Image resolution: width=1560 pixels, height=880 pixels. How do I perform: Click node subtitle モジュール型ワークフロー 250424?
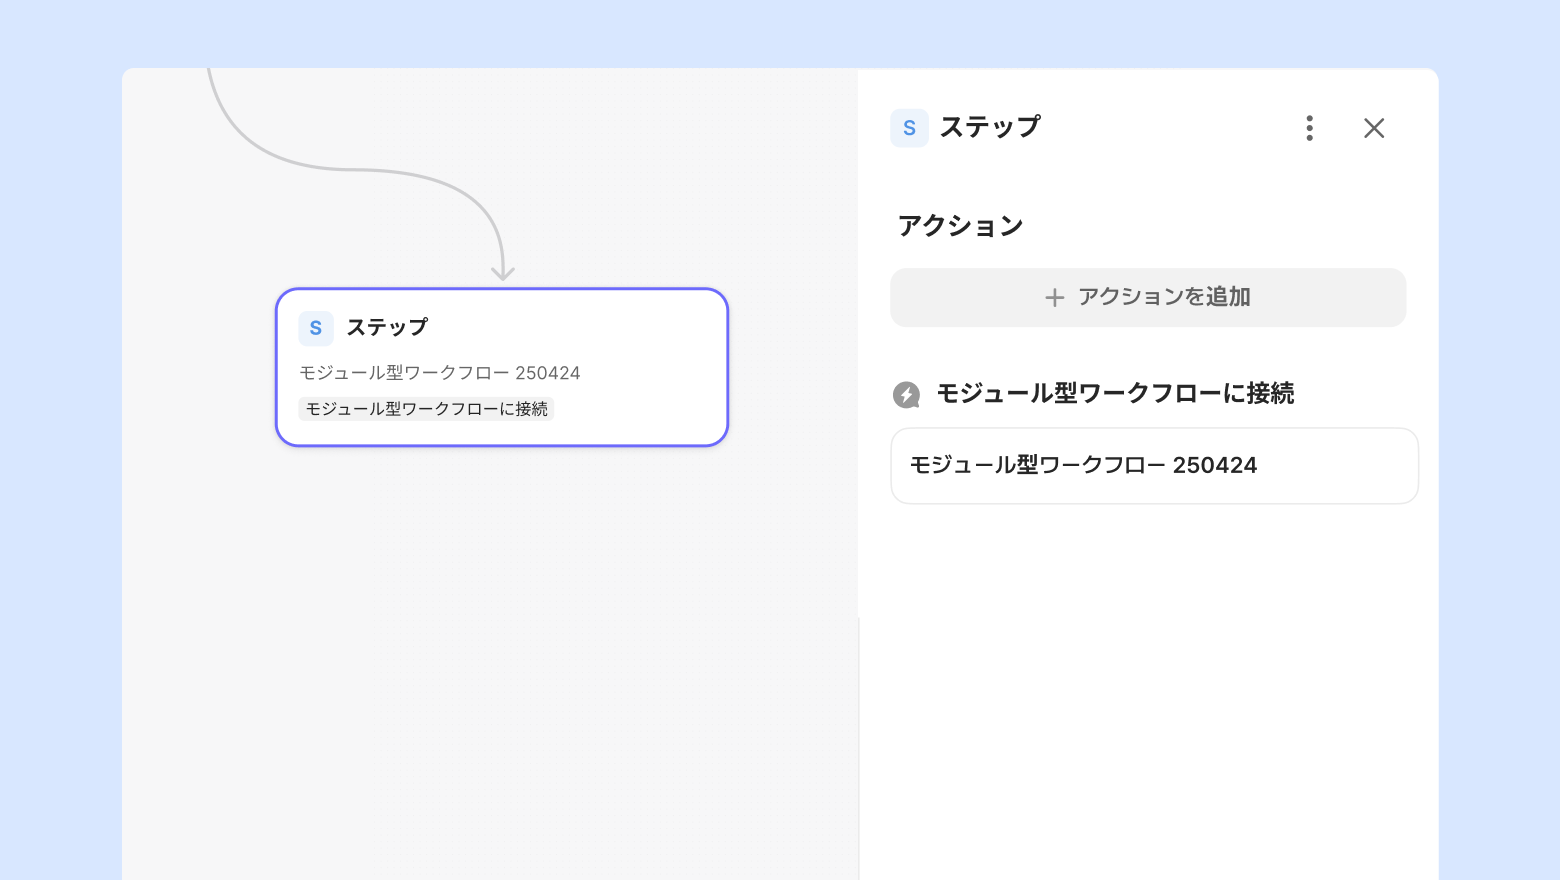440,373
